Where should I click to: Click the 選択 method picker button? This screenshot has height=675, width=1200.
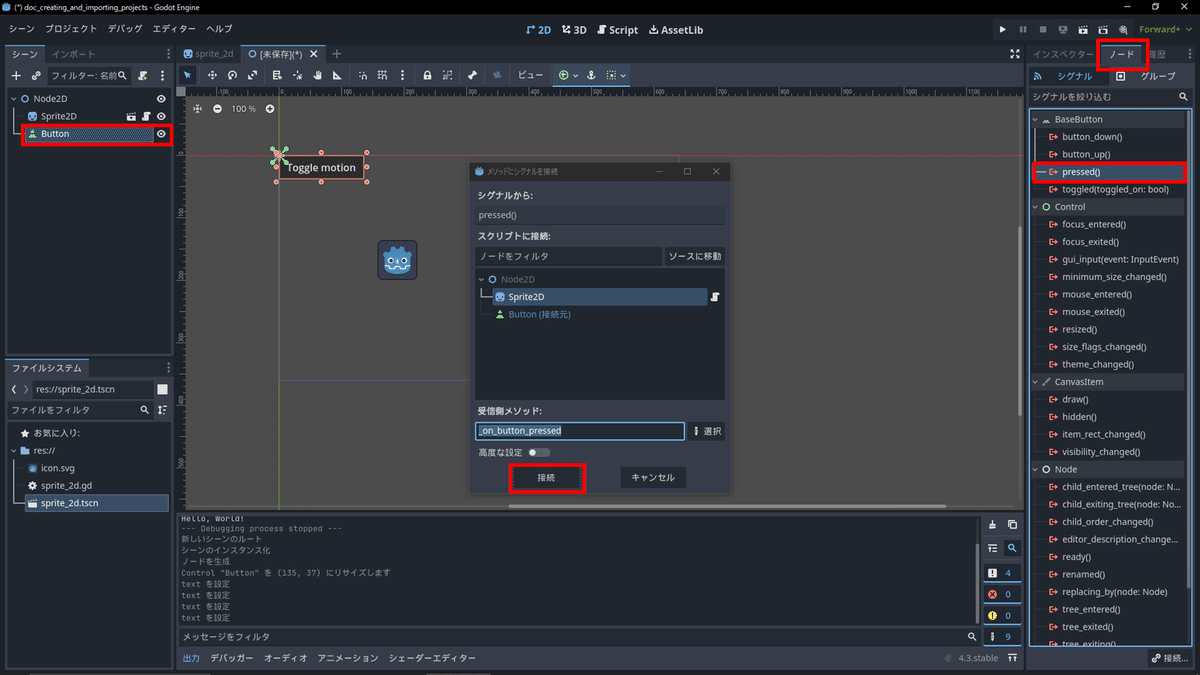click(707, 431)
